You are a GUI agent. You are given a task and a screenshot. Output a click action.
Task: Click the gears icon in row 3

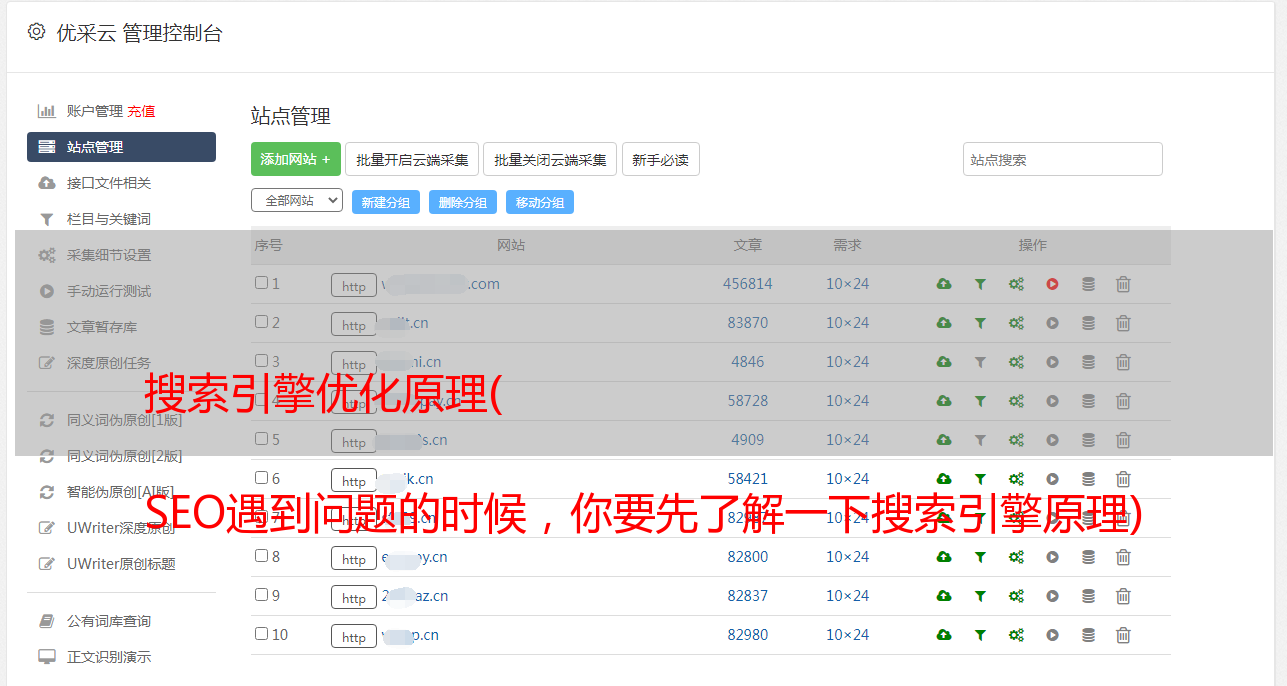click(x=1016, y=362)
